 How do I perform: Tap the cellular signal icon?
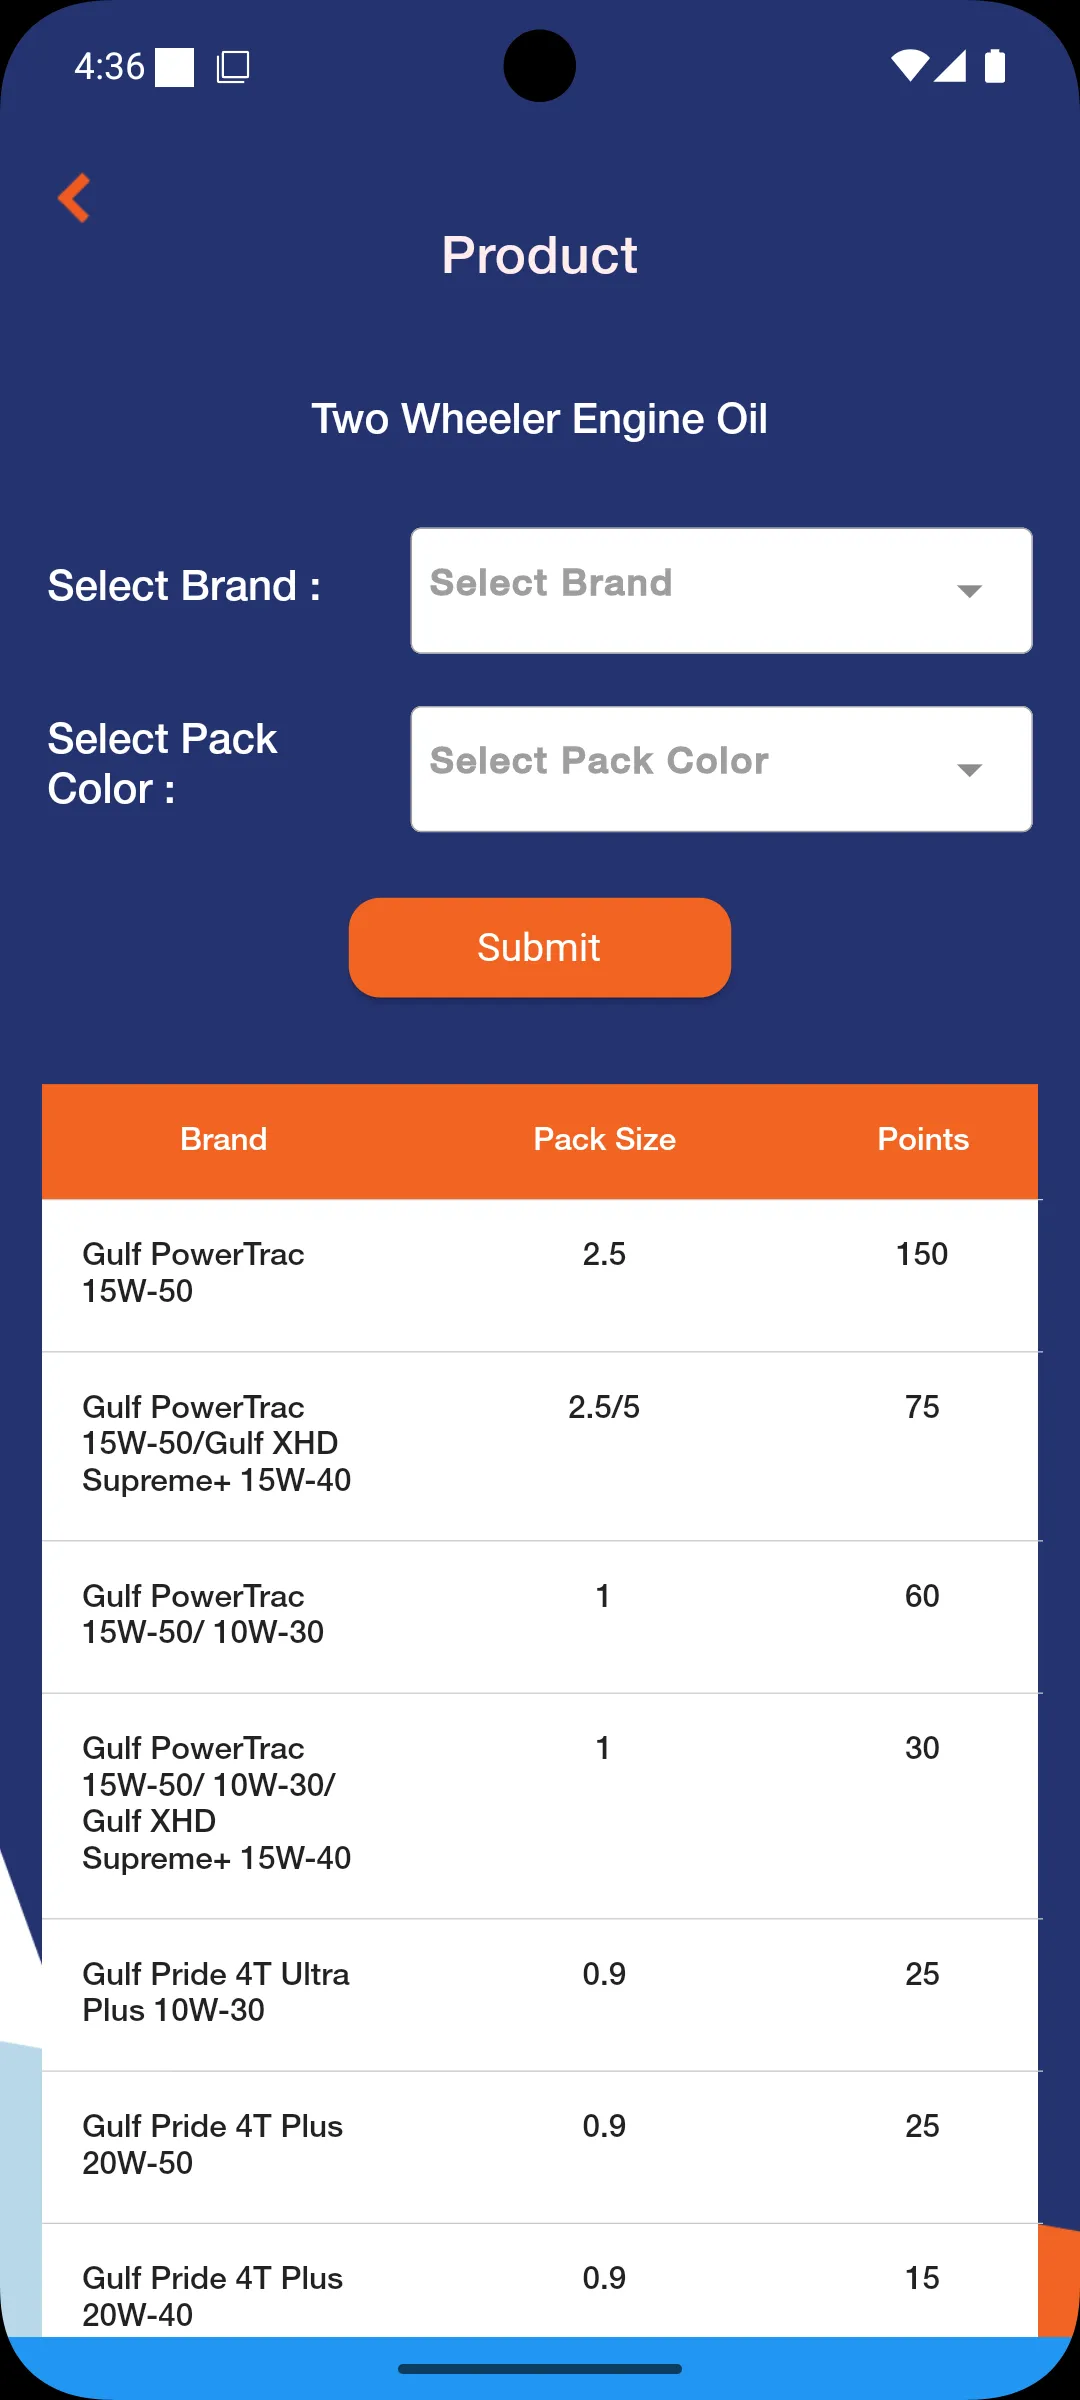click(x=950, y=66)
